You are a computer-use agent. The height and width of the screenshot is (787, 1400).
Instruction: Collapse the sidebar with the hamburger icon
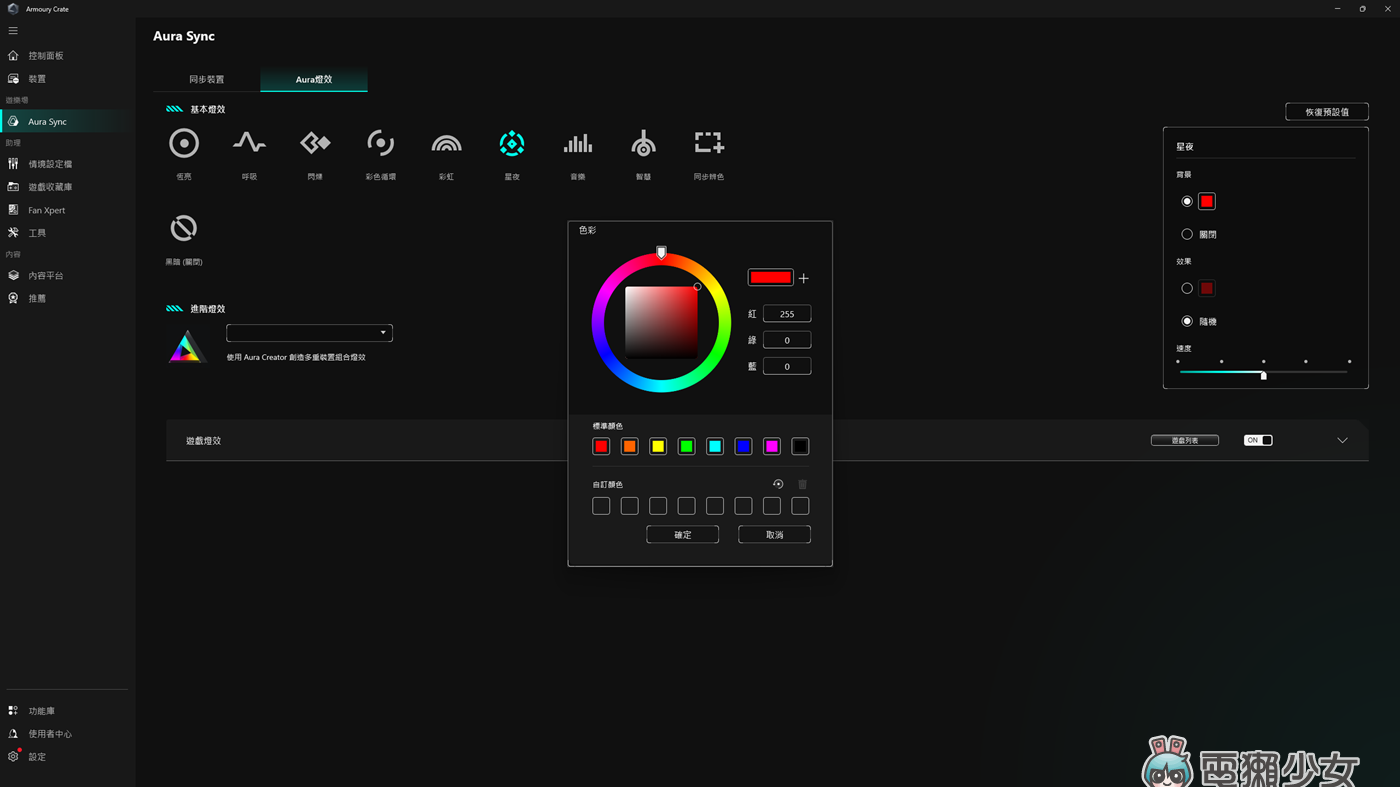tap(13, 31)
